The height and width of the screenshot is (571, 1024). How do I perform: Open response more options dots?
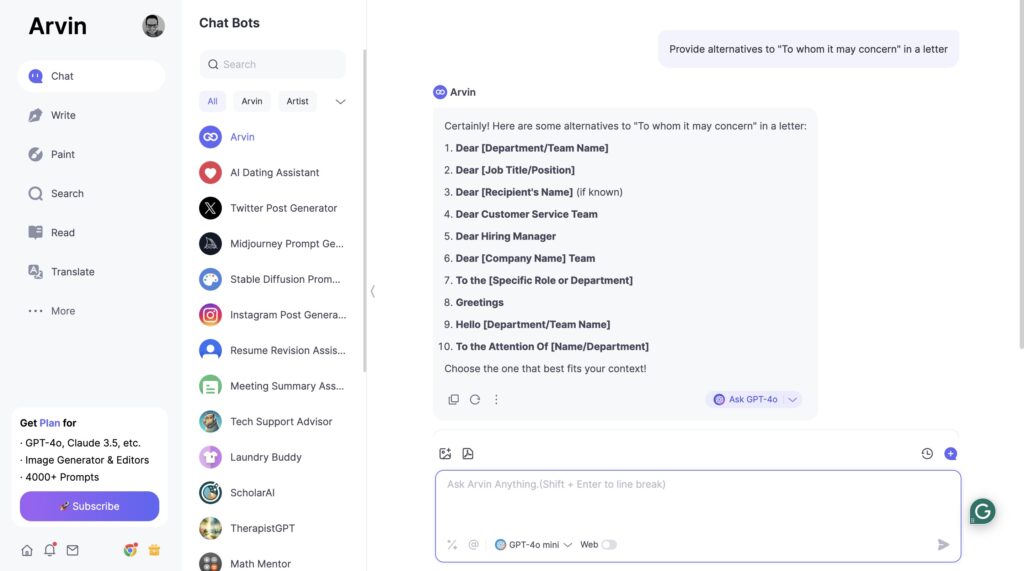tap(496, 400)
